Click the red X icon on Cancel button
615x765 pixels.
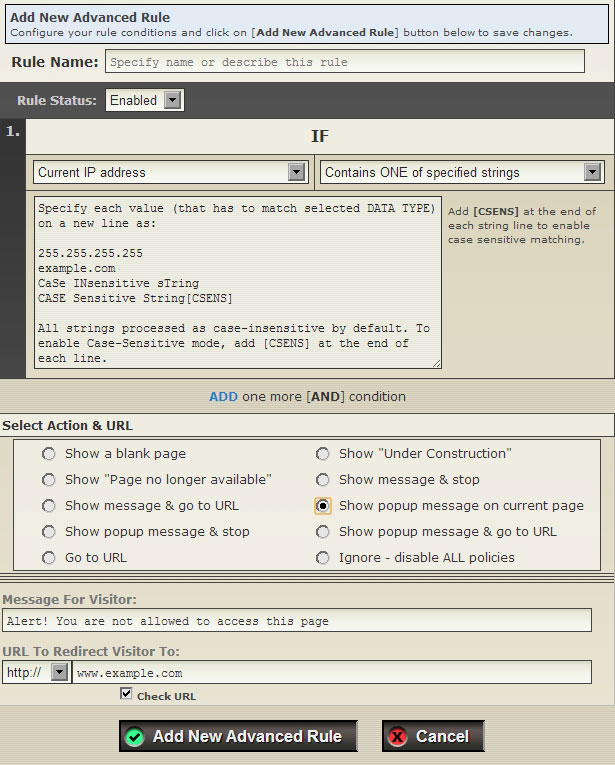[397, 737]
